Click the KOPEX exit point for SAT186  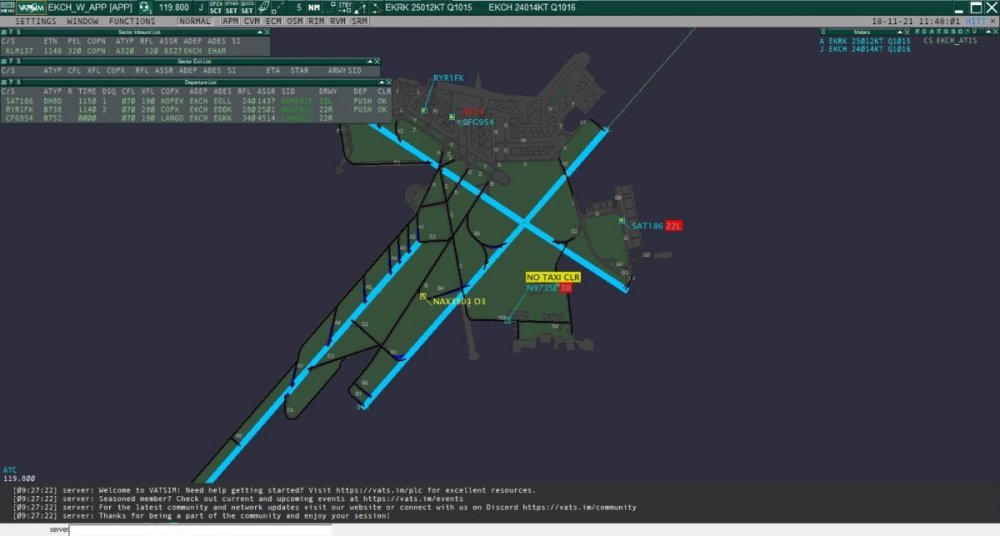click(172, 101)
